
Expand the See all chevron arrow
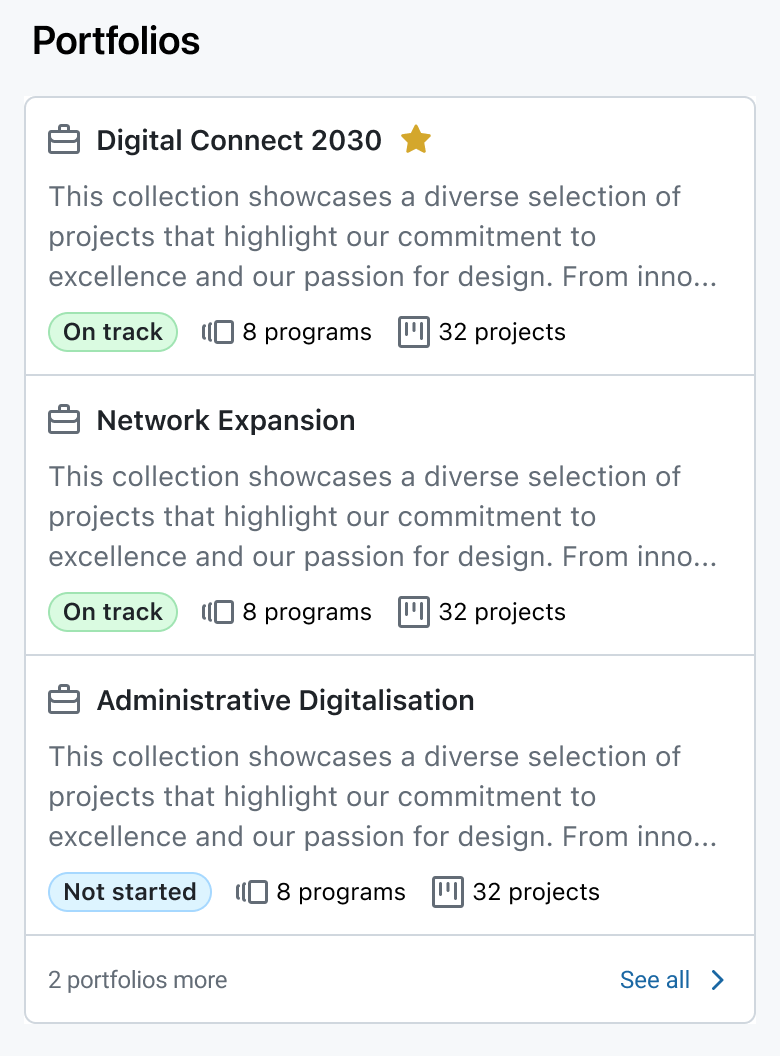pos(716,980)
